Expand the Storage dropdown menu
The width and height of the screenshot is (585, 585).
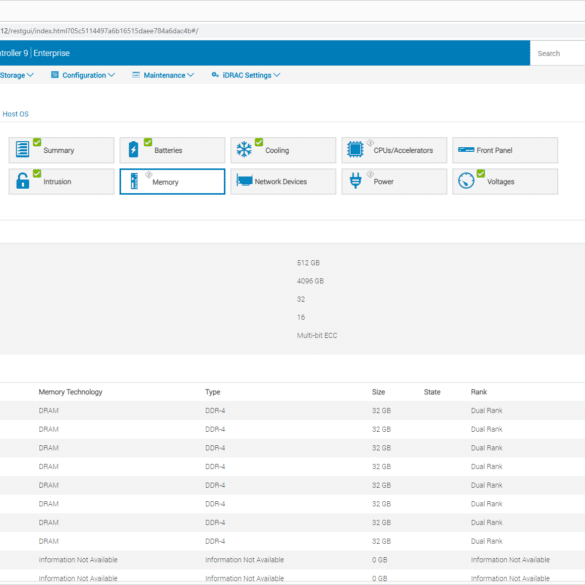17,75
